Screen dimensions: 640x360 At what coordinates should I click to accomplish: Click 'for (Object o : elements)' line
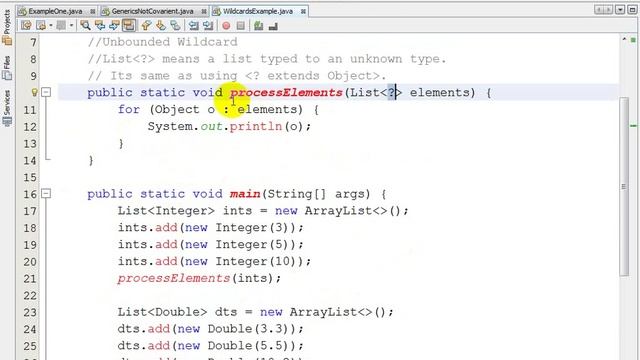tap(218, 109)
